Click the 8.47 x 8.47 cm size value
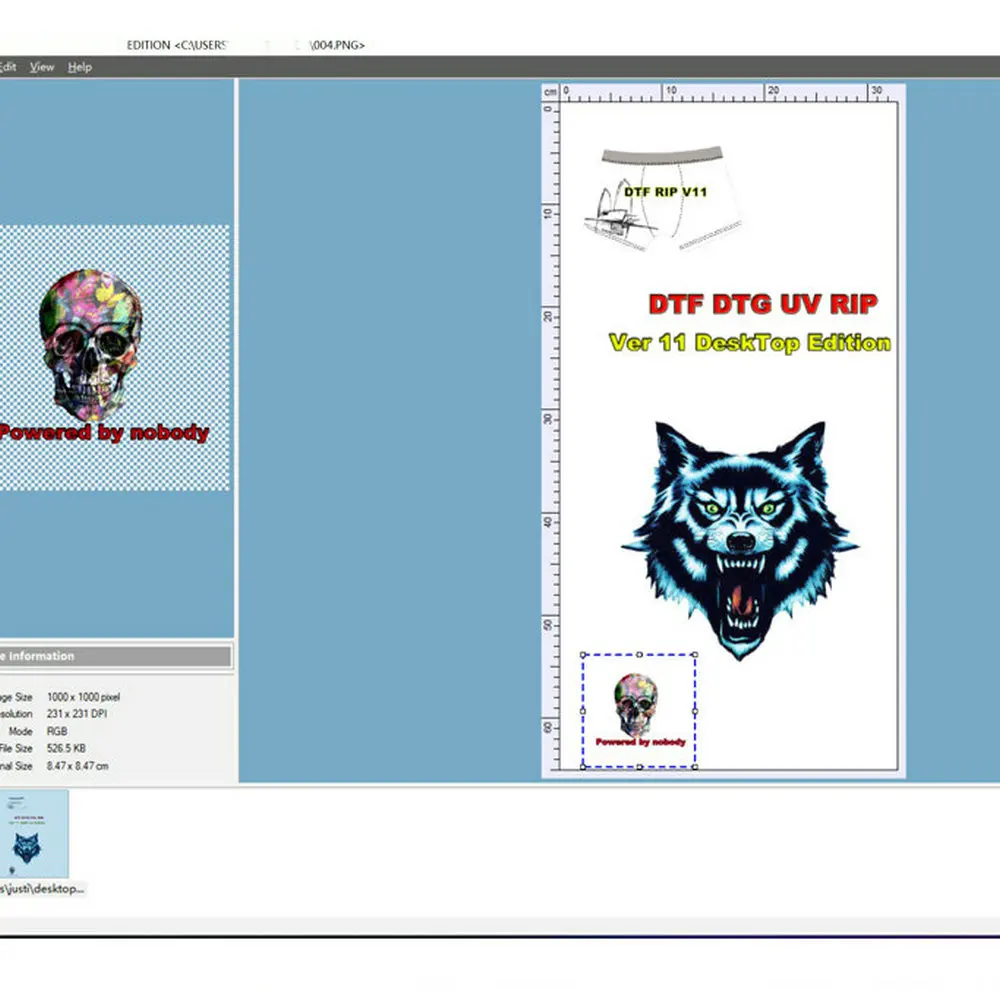 (77, 766)
